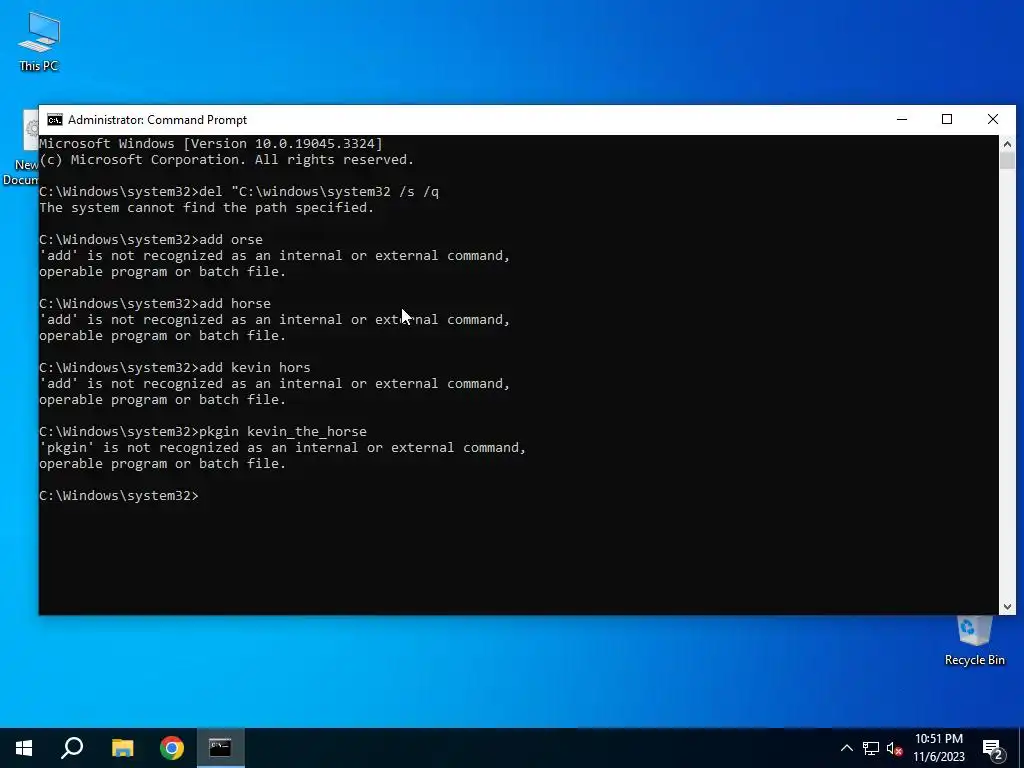The width and height of the screenshot is (1024, 768).
Task: Click the console vertical scrollbar thumb
Action: pos(1007,161)
